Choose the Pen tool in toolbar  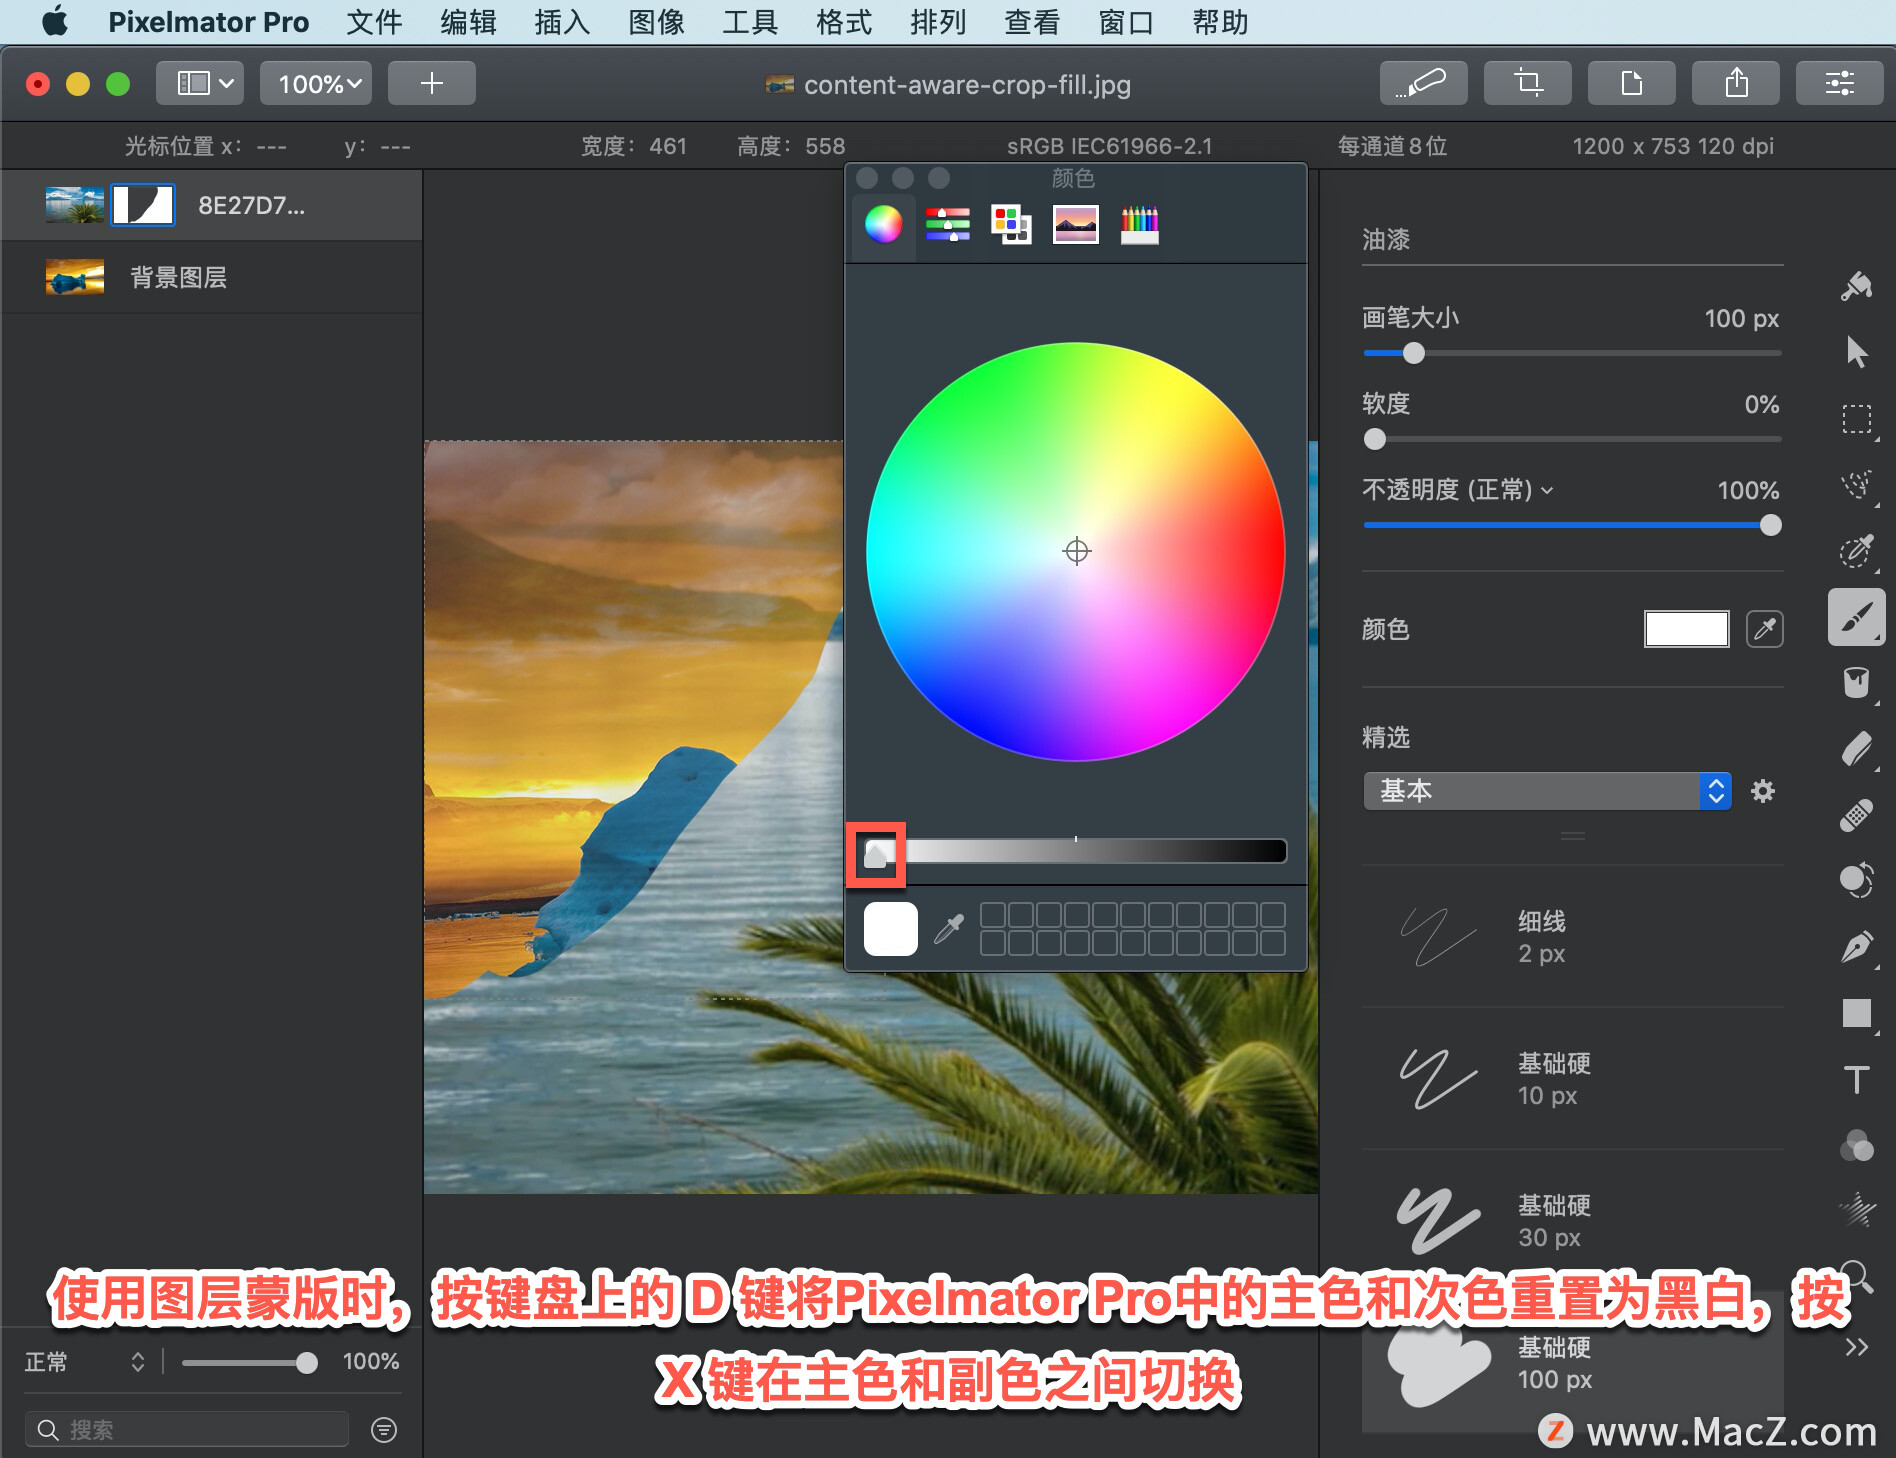1857,947
